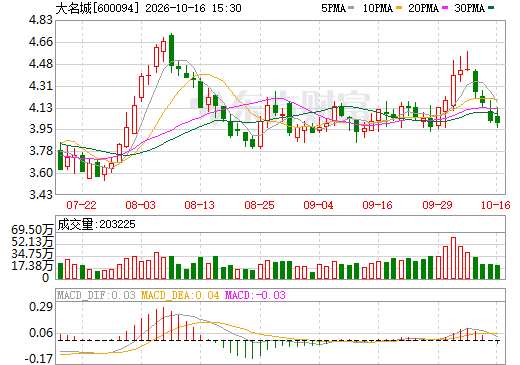The height and width of the screenshot is (365, 520).
Task: Click the 4.48 price axis label
Action: [41, 64]
